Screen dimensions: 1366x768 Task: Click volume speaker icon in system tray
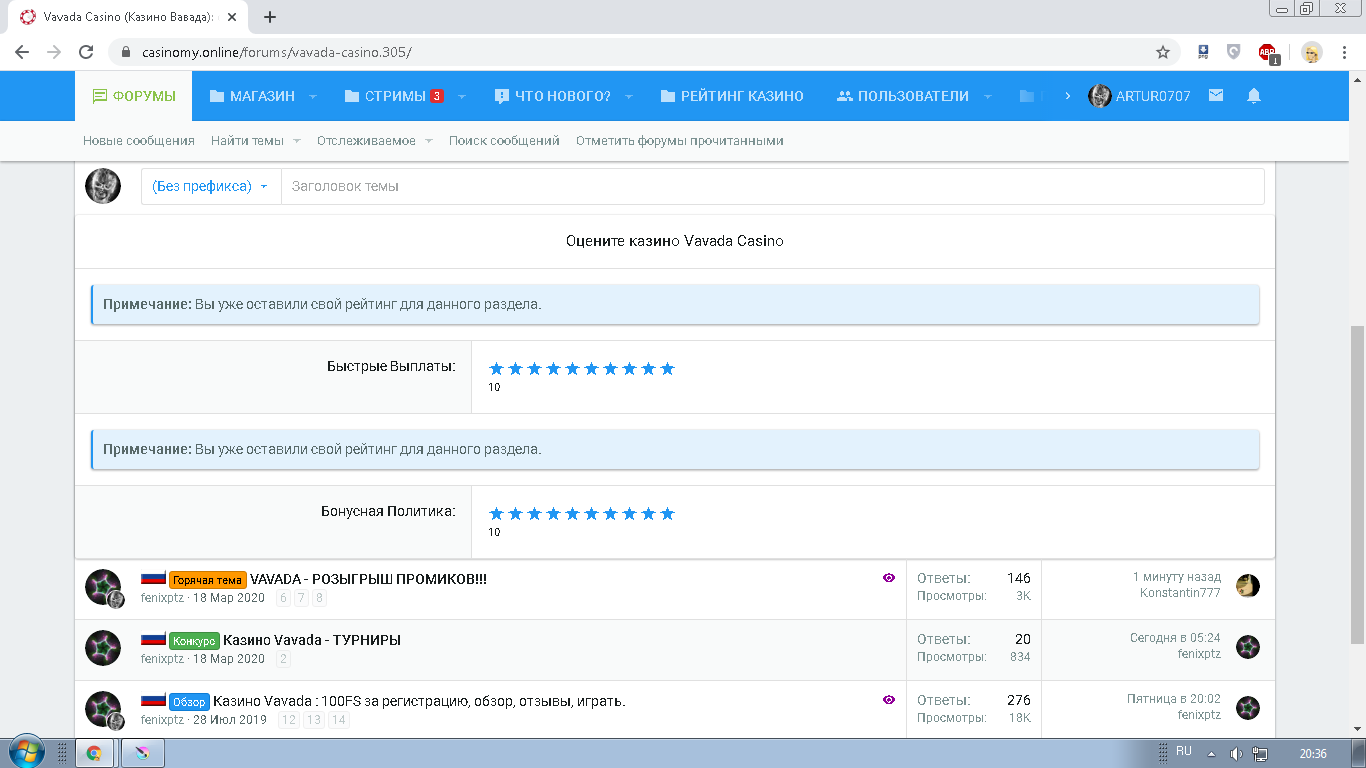coord(1236,753)
